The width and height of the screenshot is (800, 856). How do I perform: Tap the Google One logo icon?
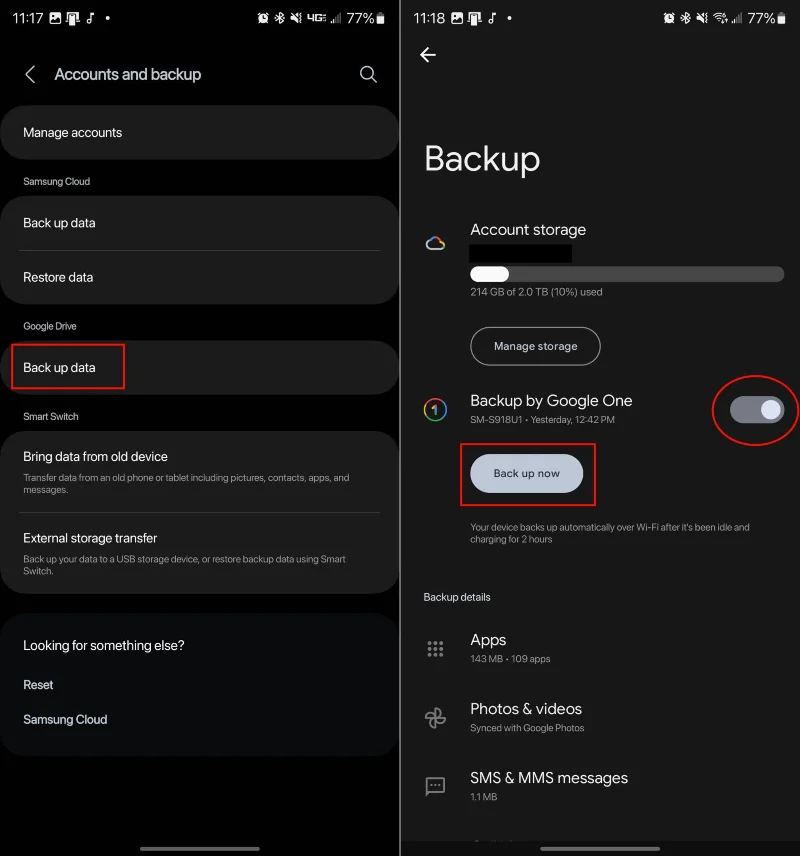click(x=435, y=409)
